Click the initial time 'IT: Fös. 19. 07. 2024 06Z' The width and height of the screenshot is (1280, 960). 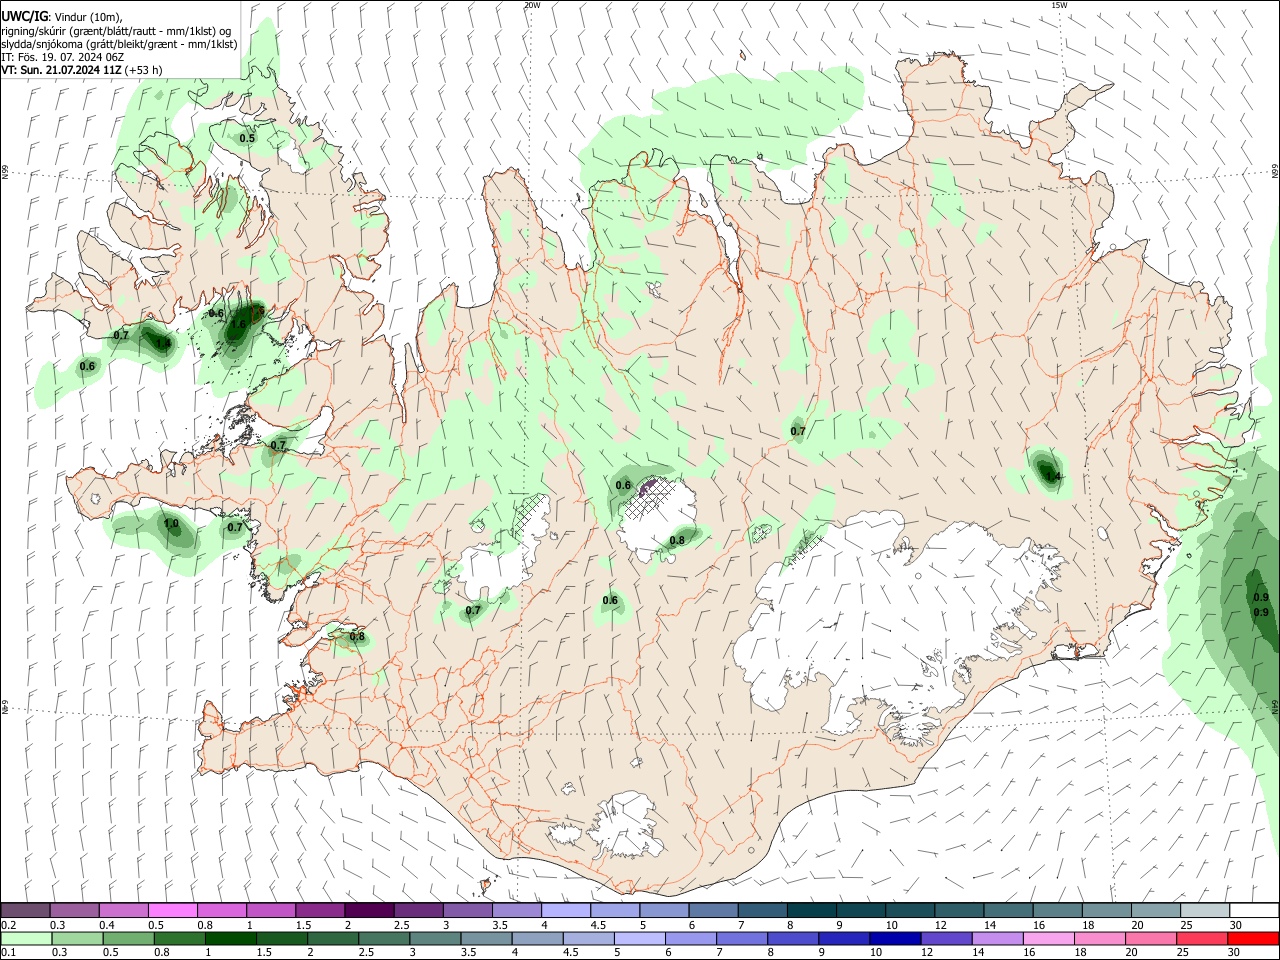pos(62,57)
